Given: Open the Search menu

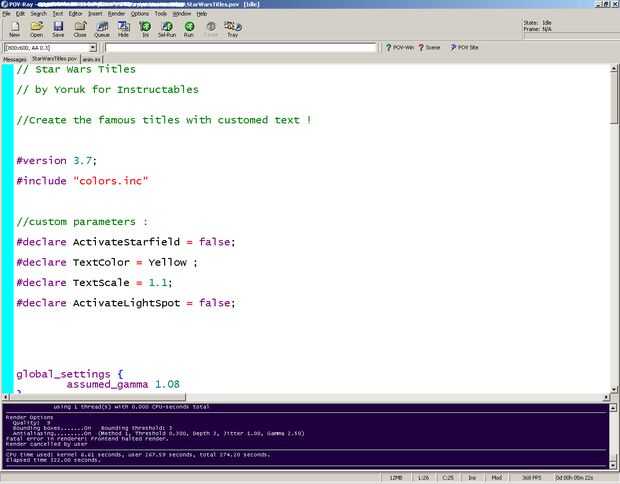Looking at the screenshot, I should (x=38, y=13).
